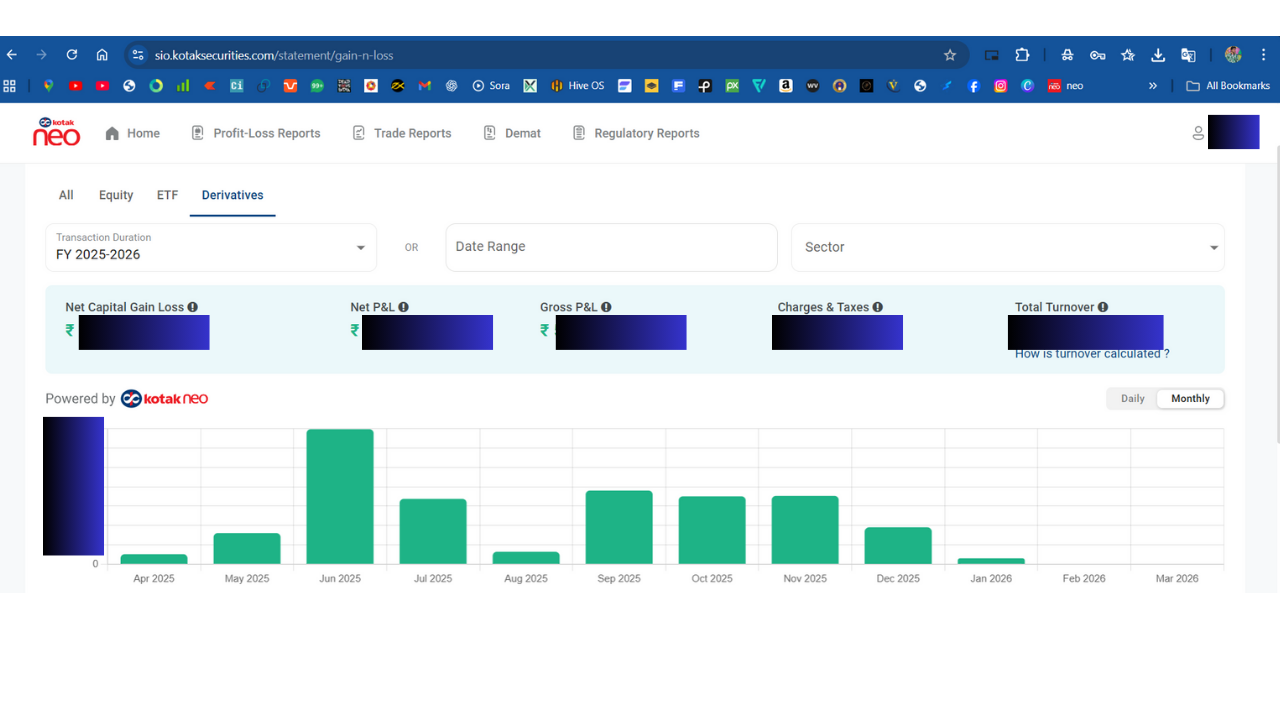
Task: Click the info icon beside Gross P&L
Action: point(606,307)
